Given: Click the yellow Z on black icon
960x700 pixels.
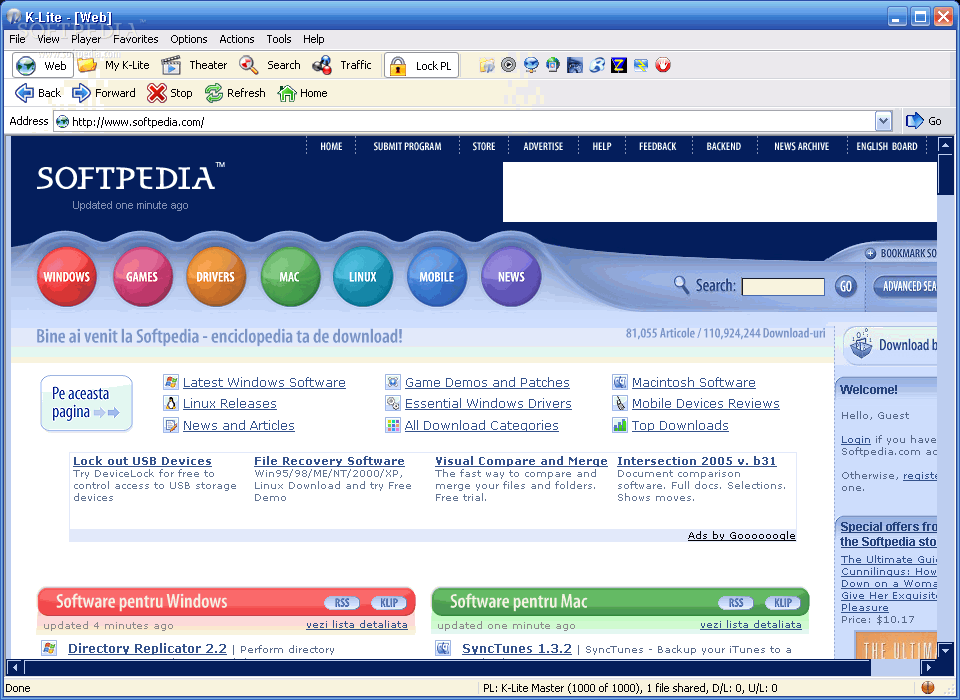Looking at the screenshot, I should 619,65.
